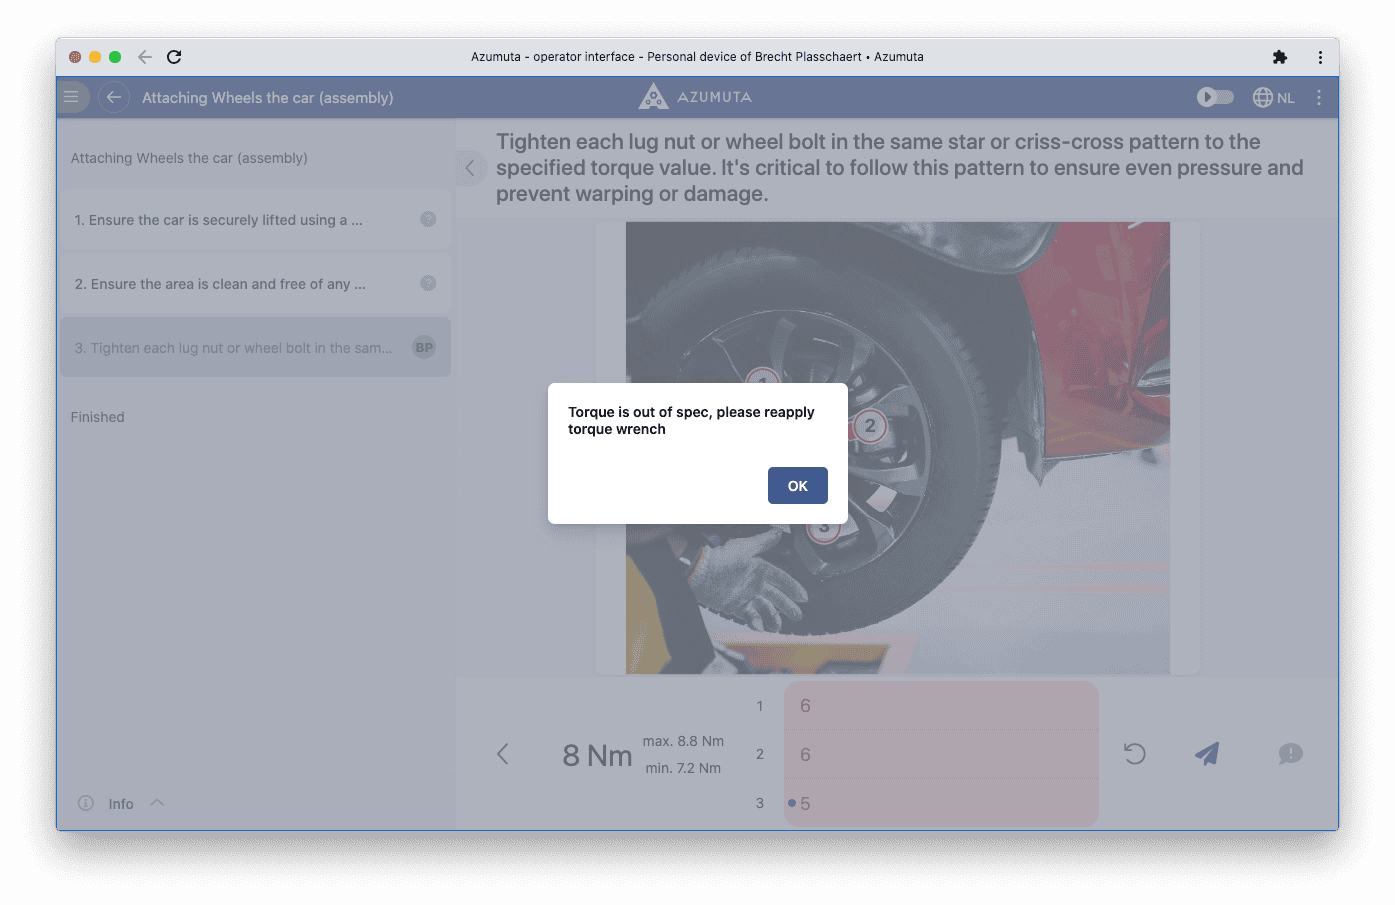Open the Chrome browser menu
Viewport: 1395px width, 905px height.
click(x=1319, y=57)
